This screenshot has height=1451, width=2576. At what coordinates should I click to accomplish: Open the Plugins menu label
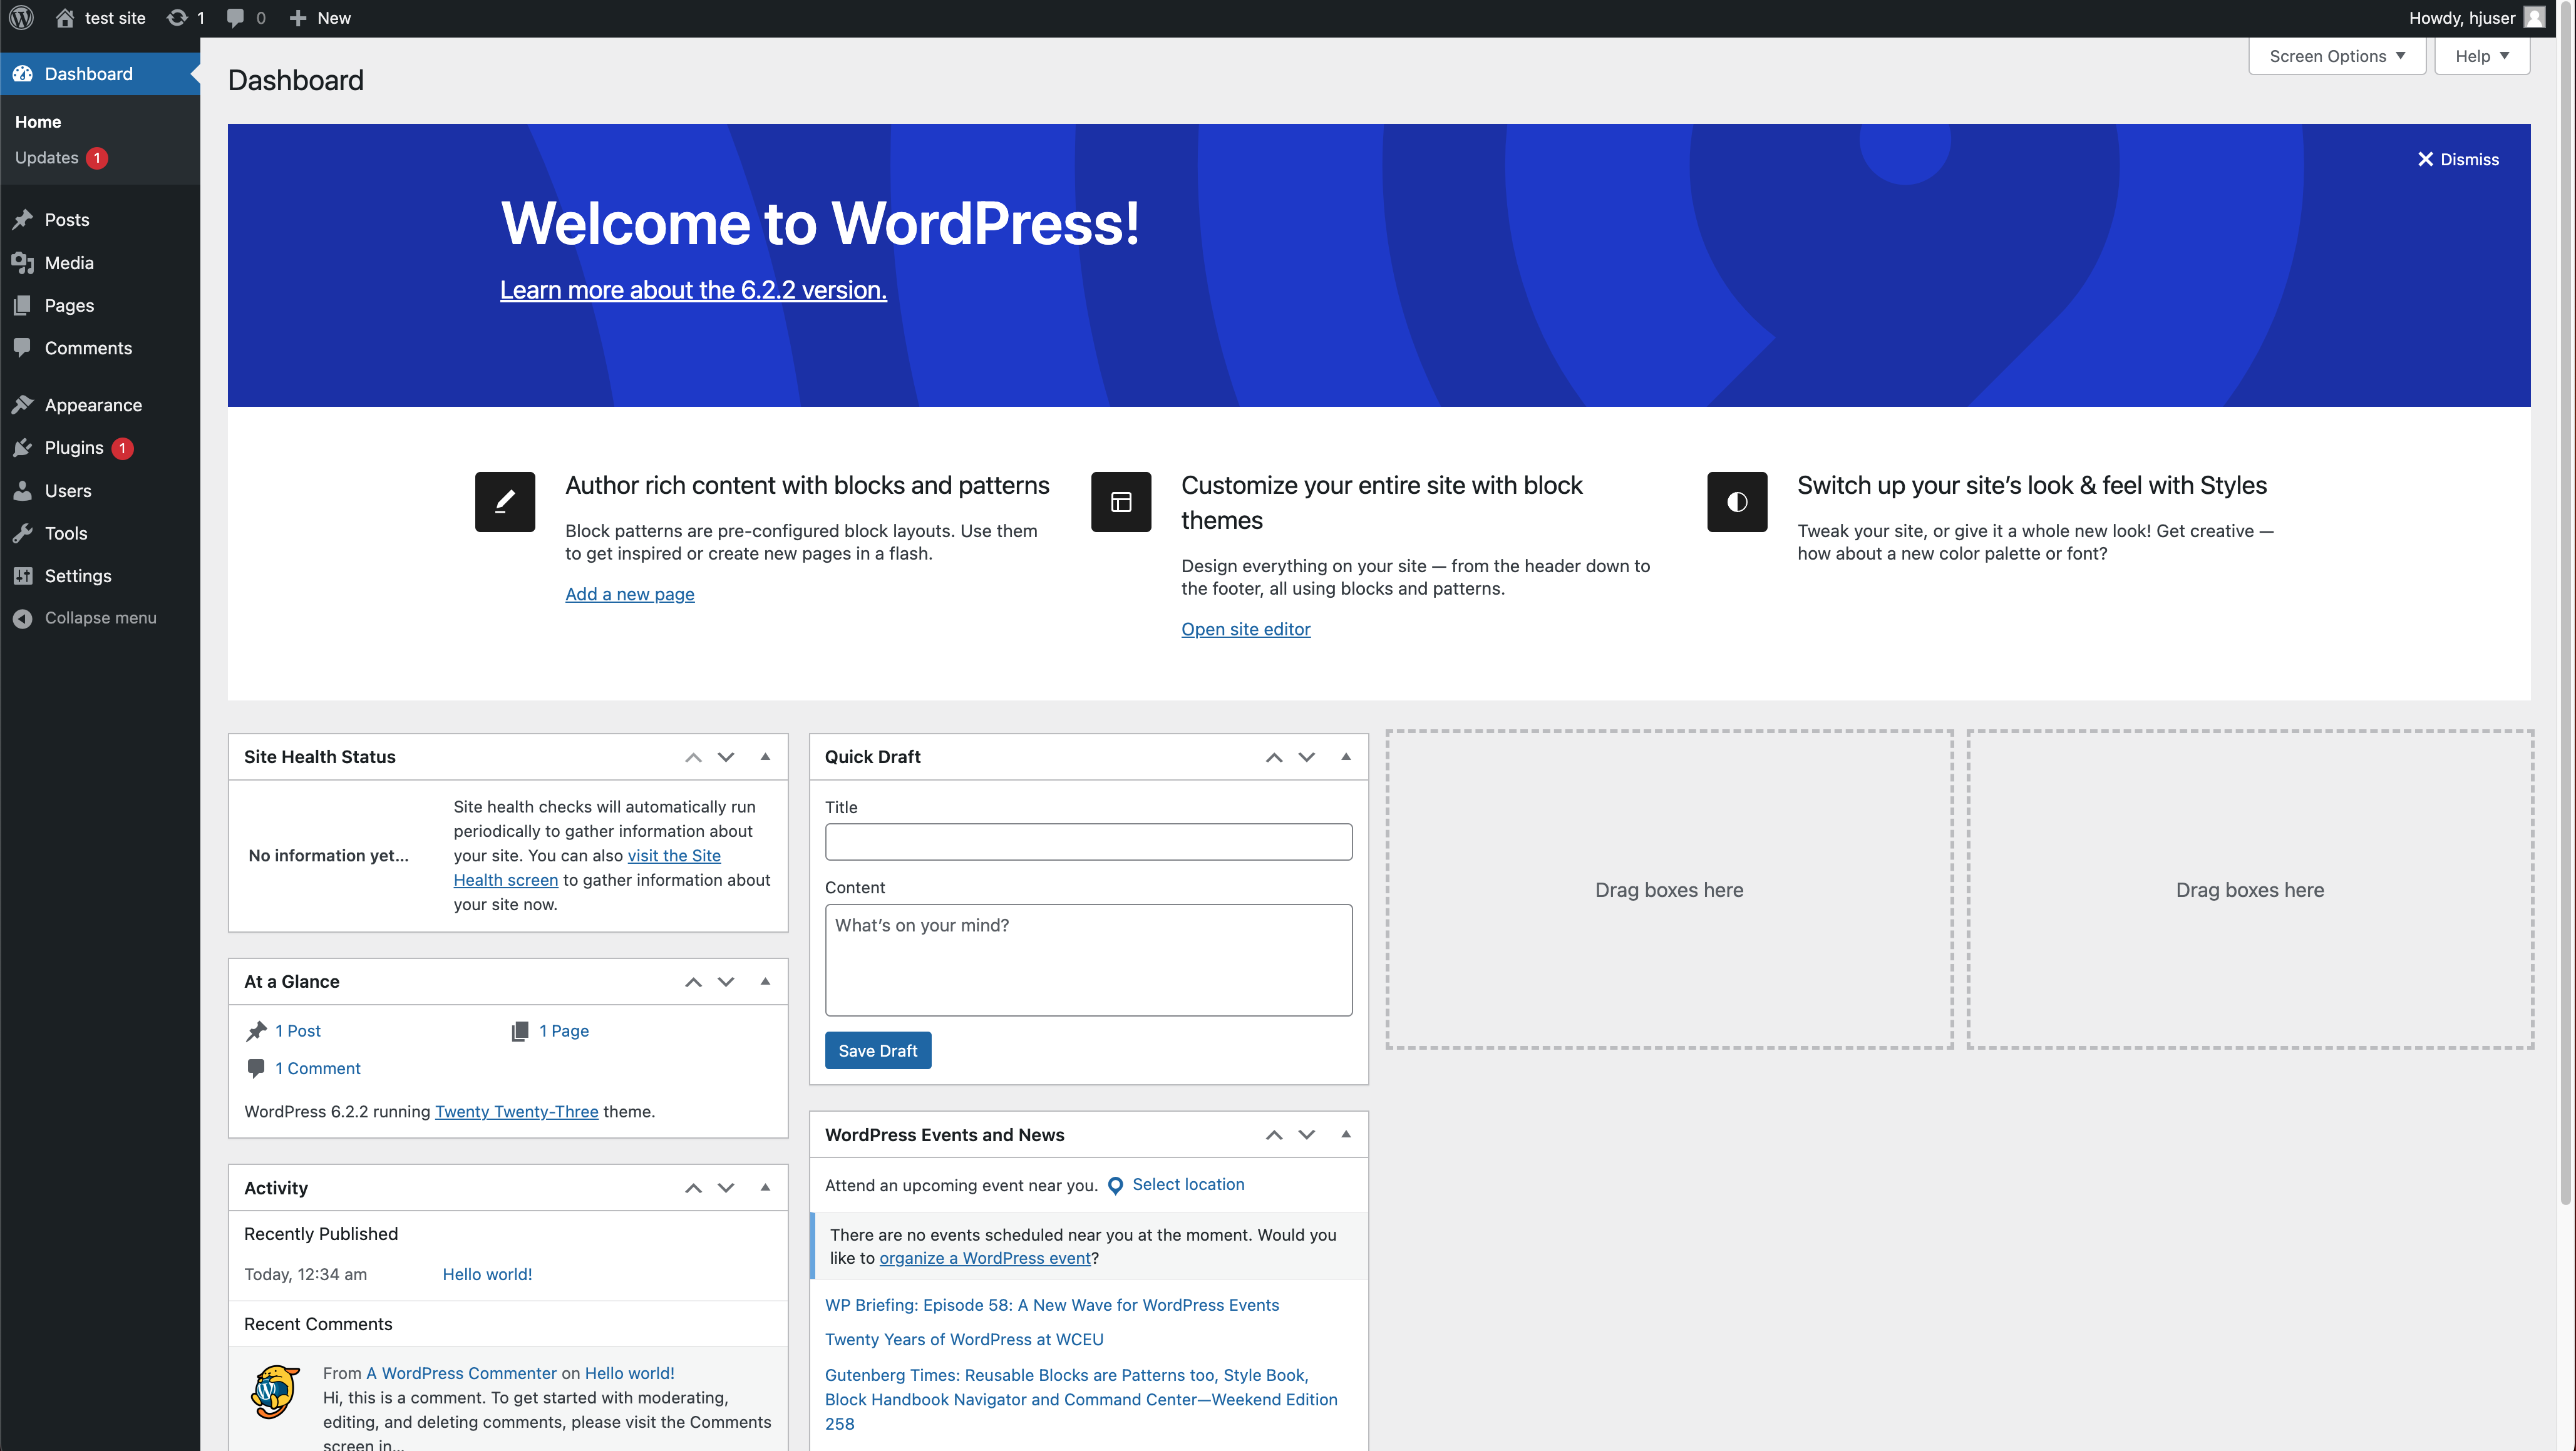pyautogui.click(x=74, y=448)
